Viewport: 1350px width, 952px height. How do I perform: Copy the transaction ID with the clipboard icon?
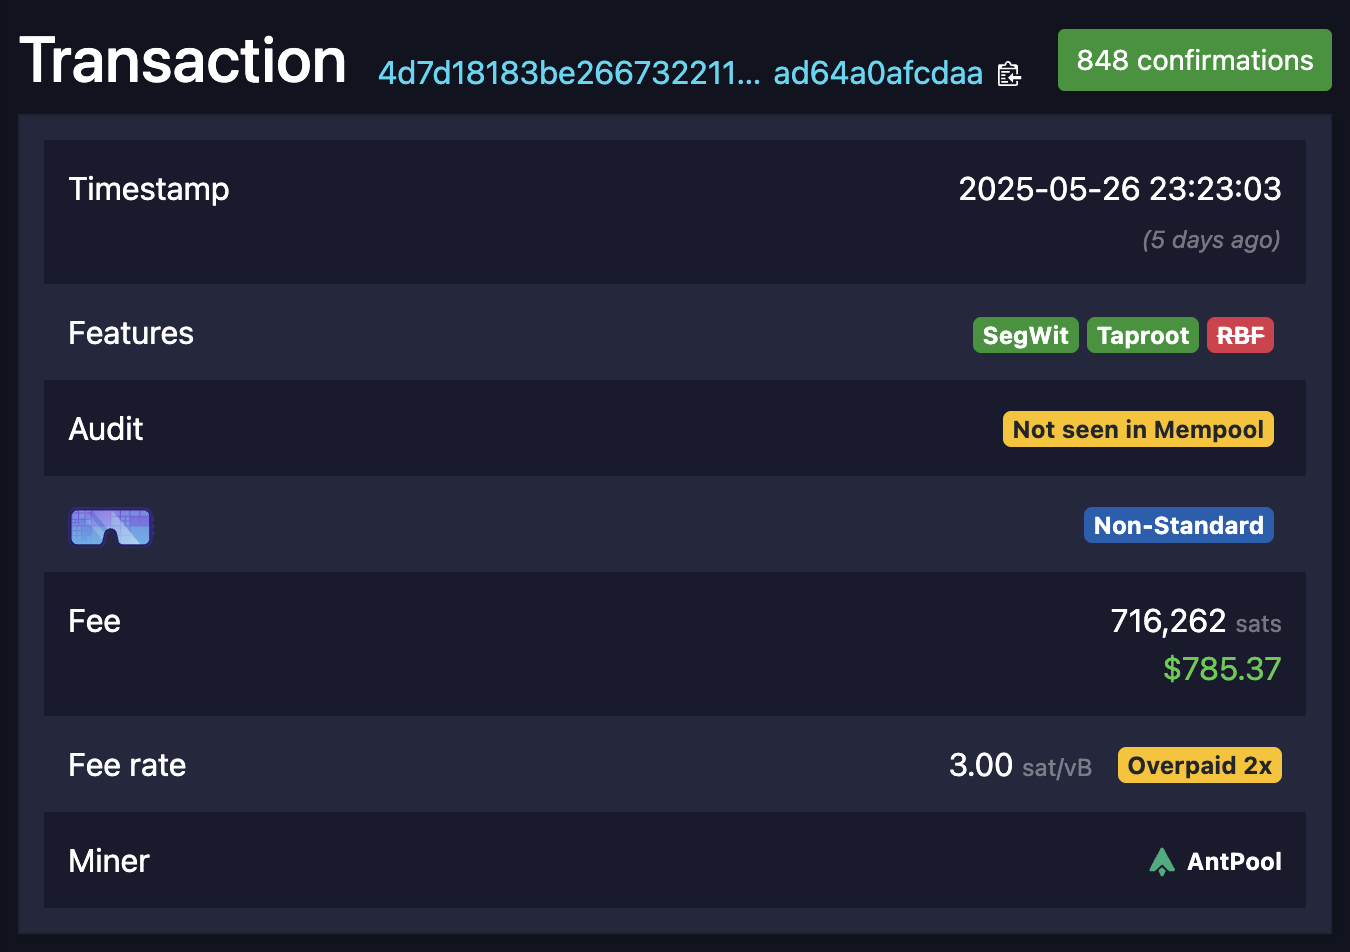tap(1009, 74)
